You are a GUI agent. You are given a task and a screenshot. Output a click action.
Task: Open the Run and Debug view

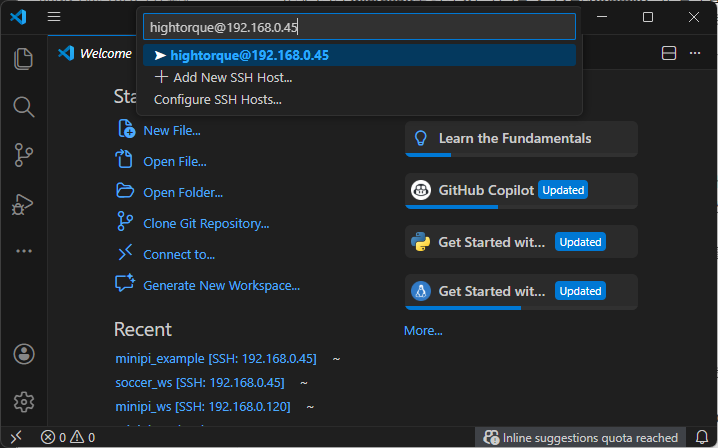(x=22, y=204)
